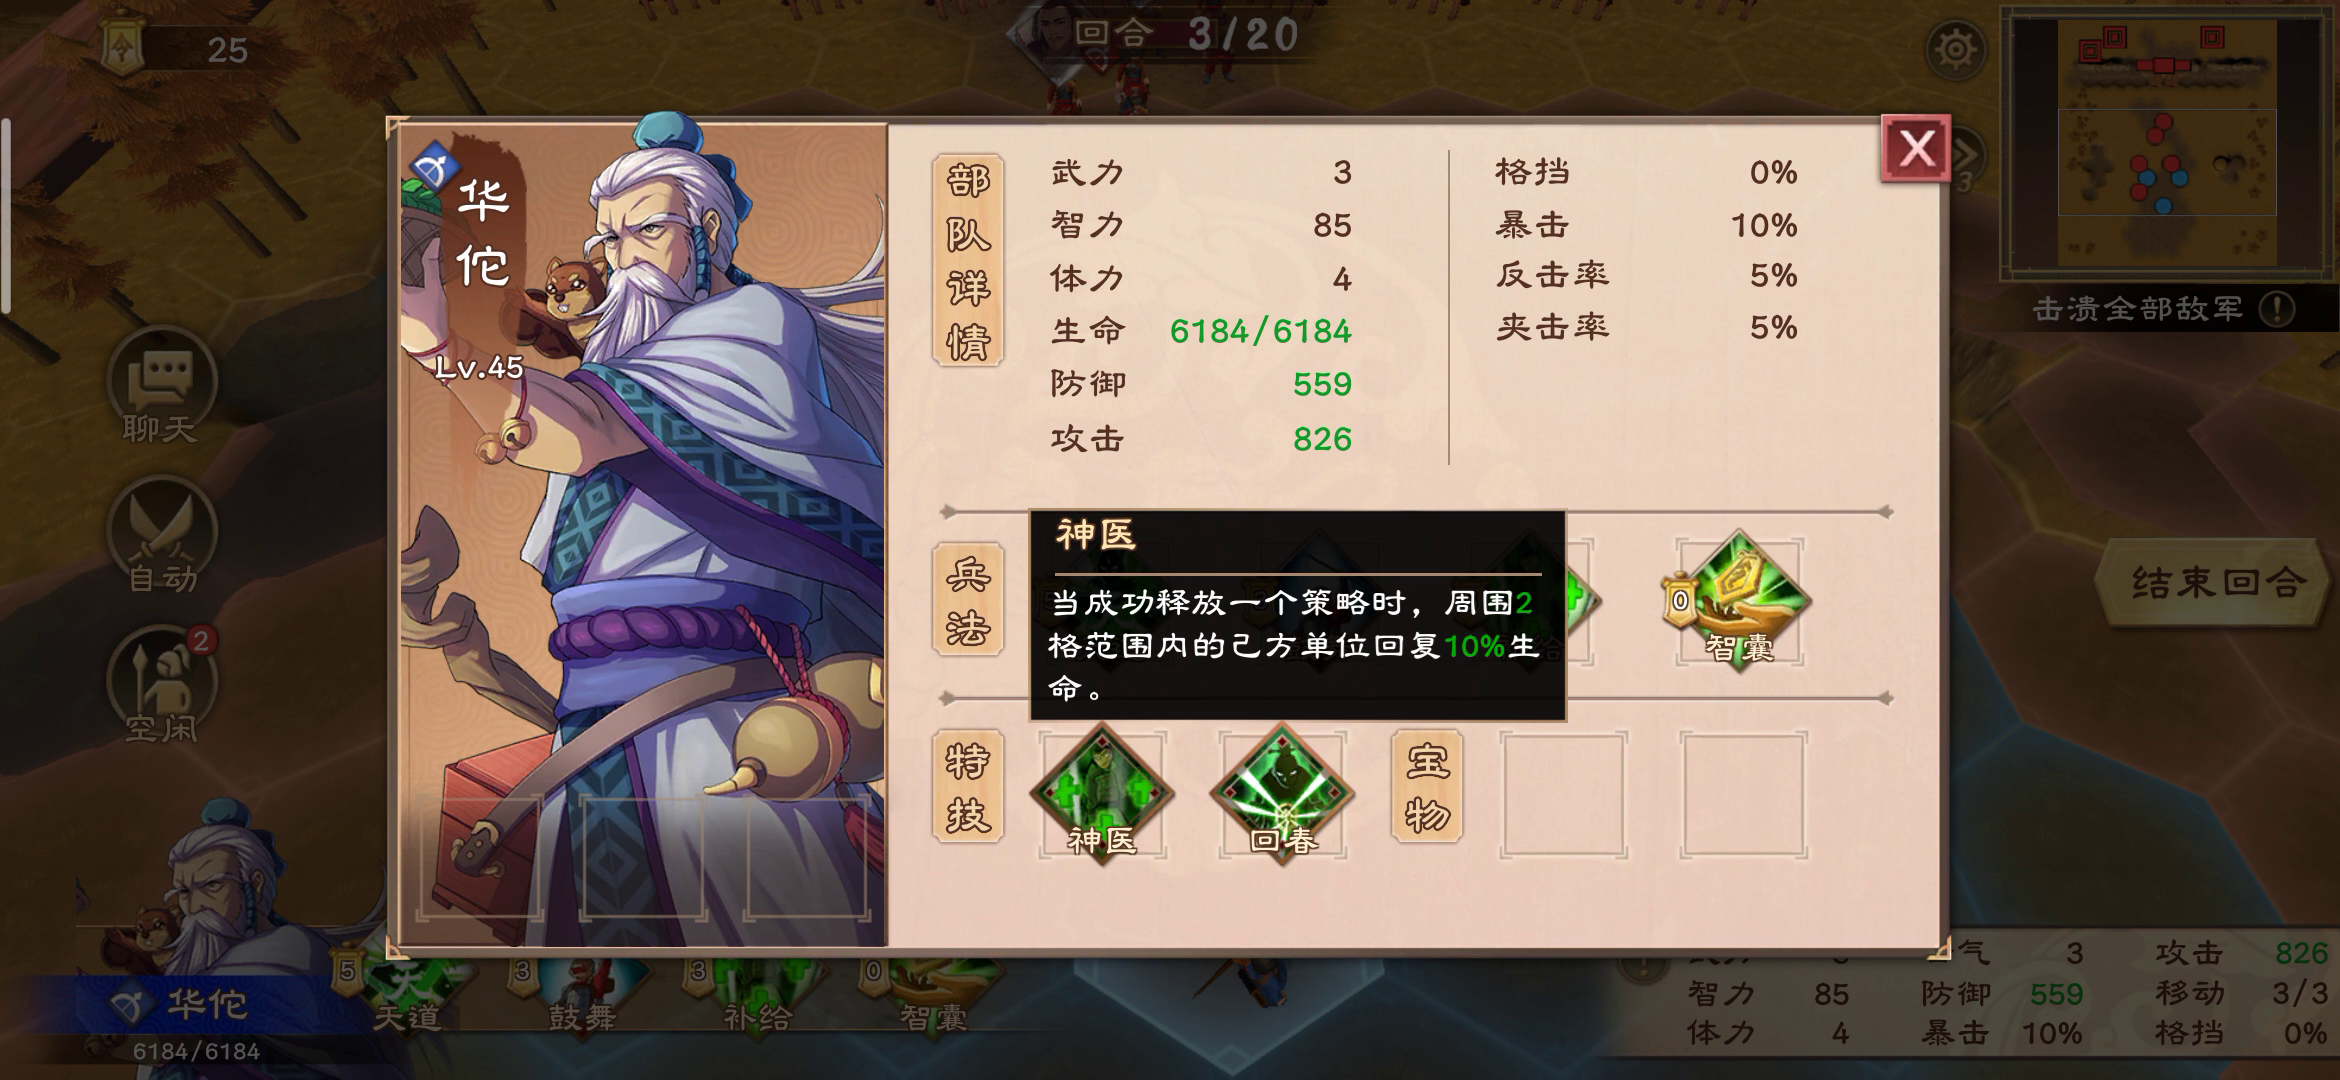This screenshot has height=1080, width=2340.
Task: Click the exclamation info icon beside 击溃全部敌军
Action: (x=2277, y=309)
